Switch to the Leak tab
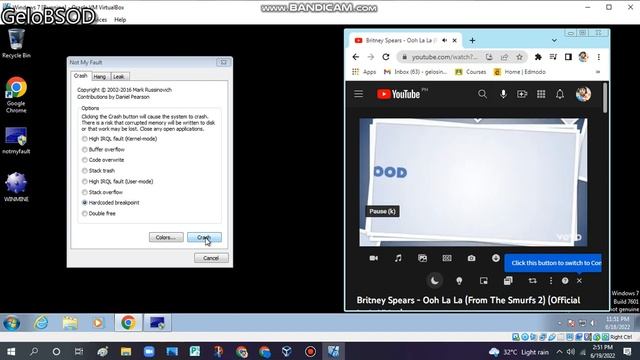Viewport: 640px width, 360px height. [x=119, y=77]
